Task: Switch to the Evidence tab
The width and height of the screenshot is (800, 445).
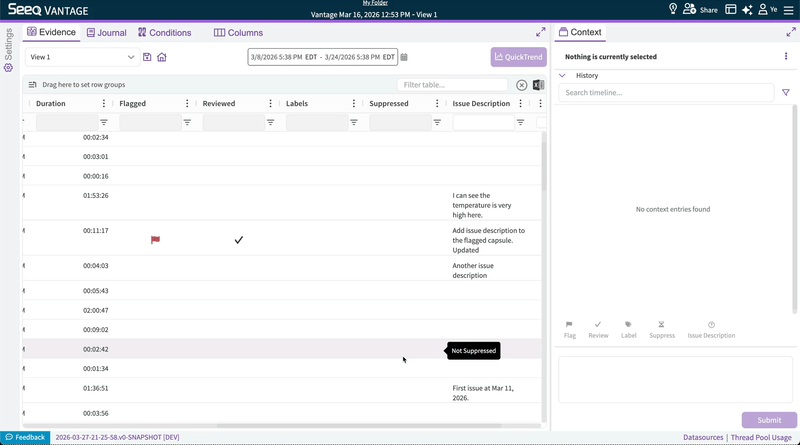Action: click(51, 32)
